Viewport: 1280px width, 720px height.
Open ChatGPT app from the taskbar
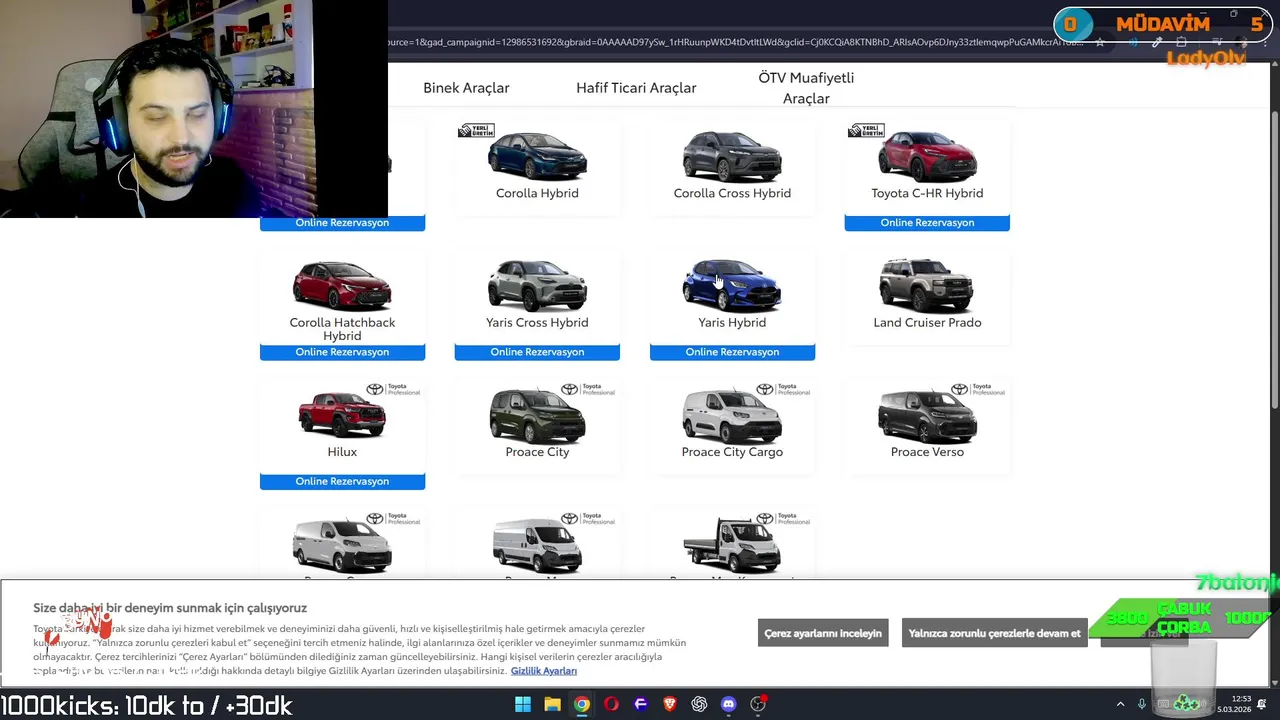click(699, 704)
